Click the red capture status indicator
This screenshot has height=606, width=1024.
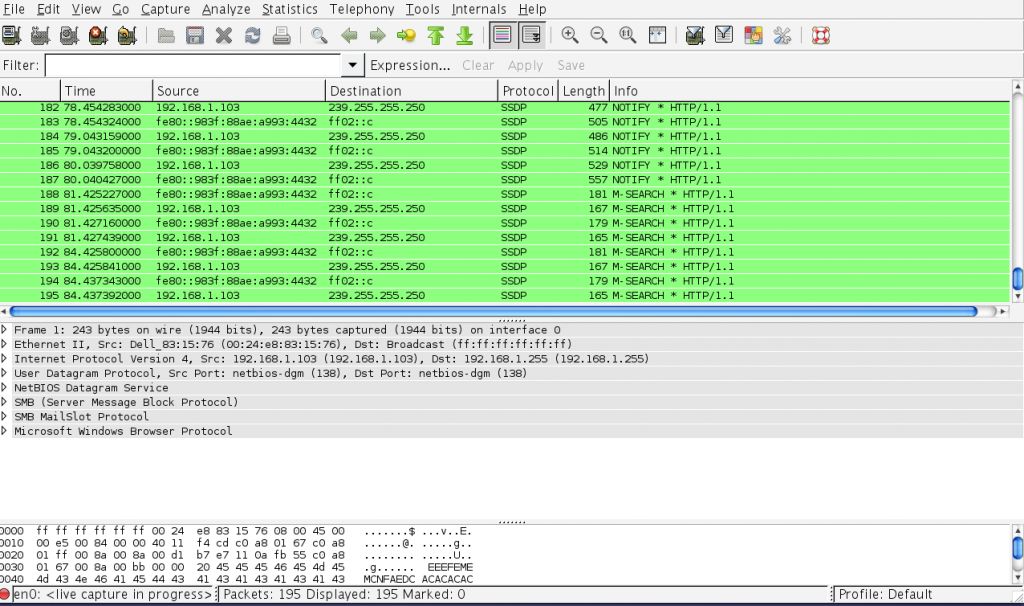pyautogui.click(x=5, y=594)
